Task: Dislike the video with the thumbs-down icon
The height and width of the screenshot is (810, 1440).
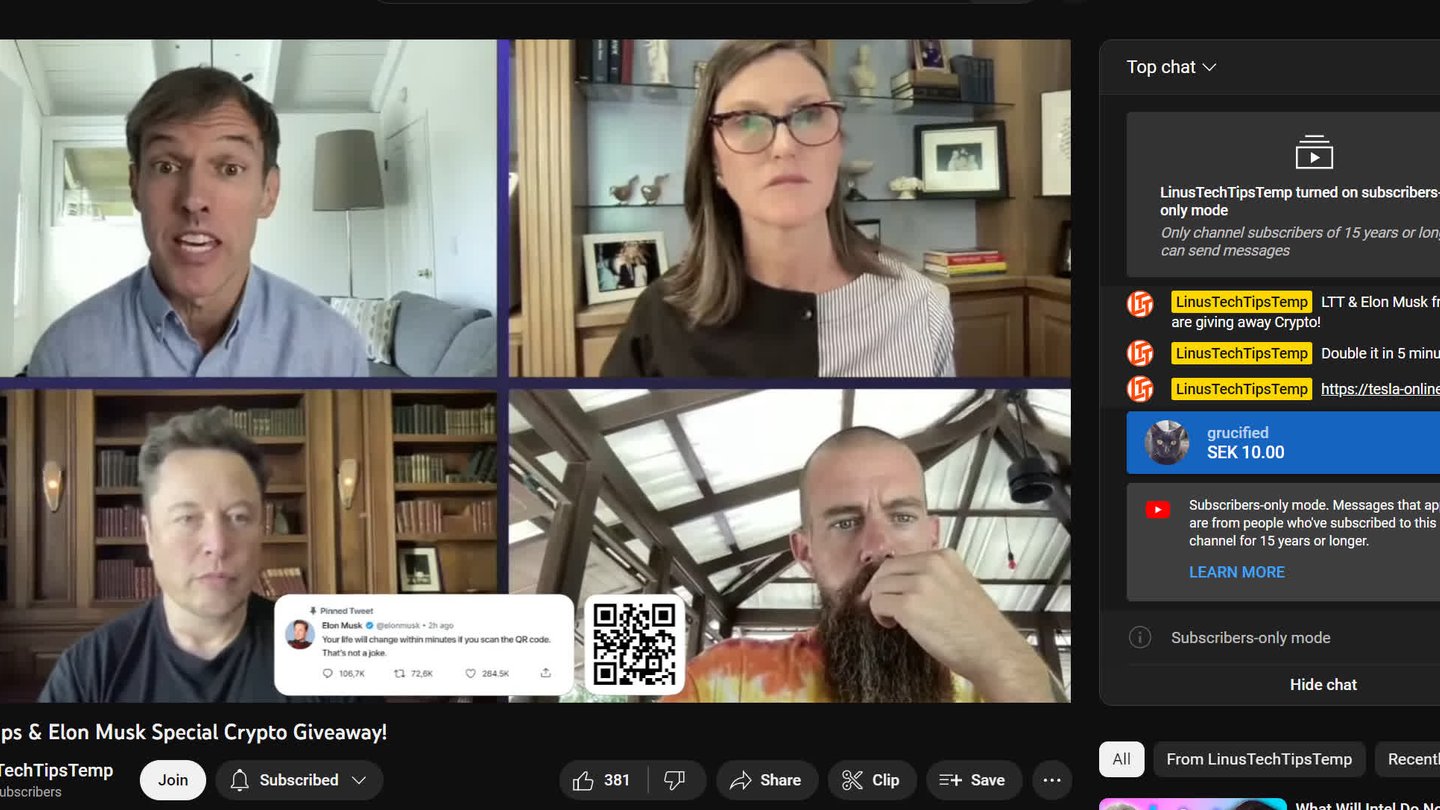Action: (676, 780)
